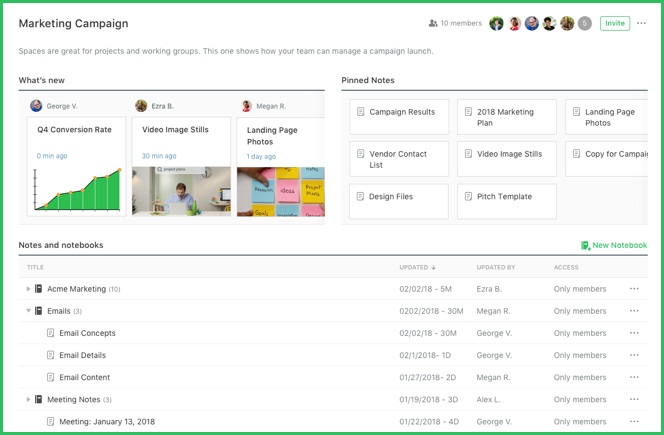The image size is (664, 435).
Task: Open the Video Image Stills photo thumbnail
Action: tap(181, 190)
